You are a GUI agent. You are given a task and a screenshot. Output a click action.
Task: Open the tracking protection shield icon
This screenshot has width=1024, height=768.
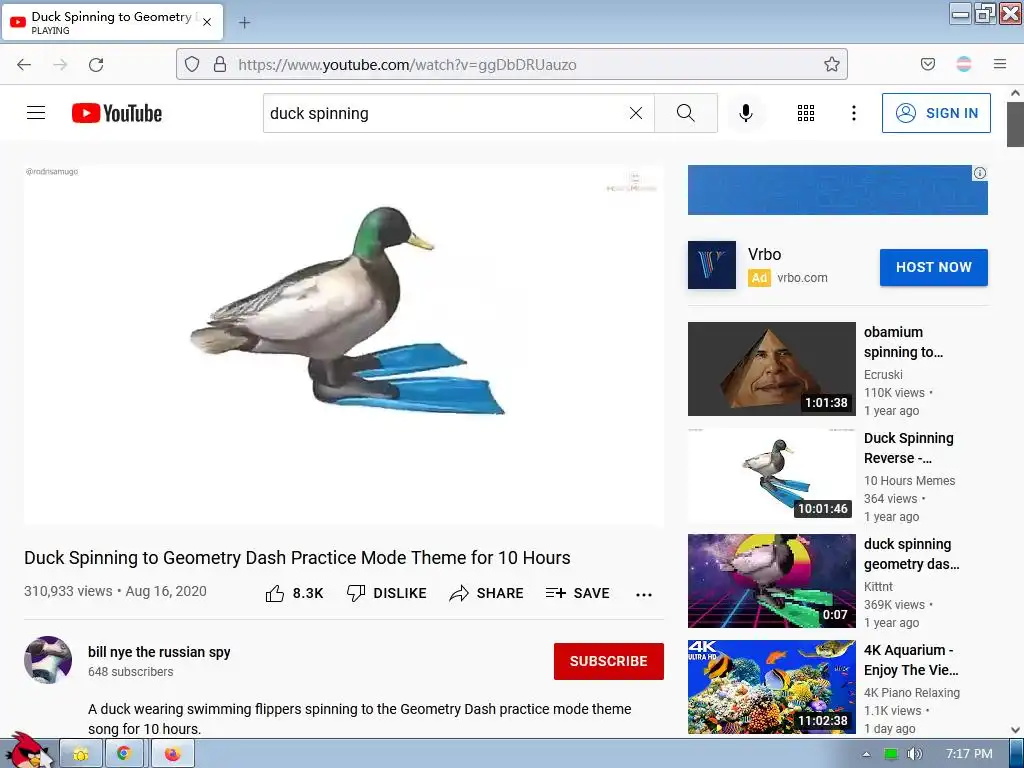pos(191,64)
